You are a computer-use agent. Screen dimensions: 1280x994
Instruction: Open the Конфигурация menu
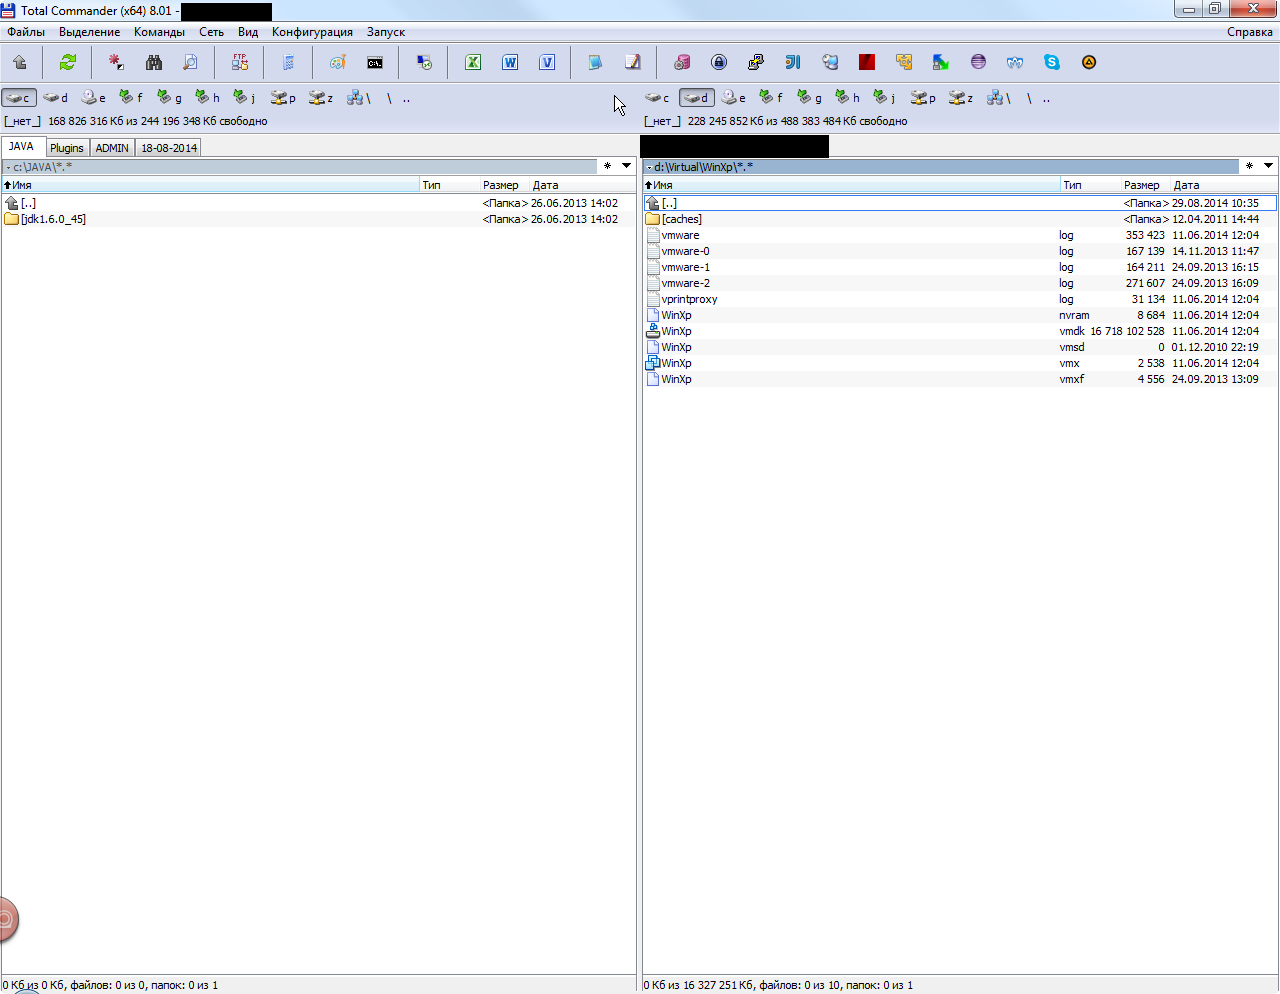[312, 32]
